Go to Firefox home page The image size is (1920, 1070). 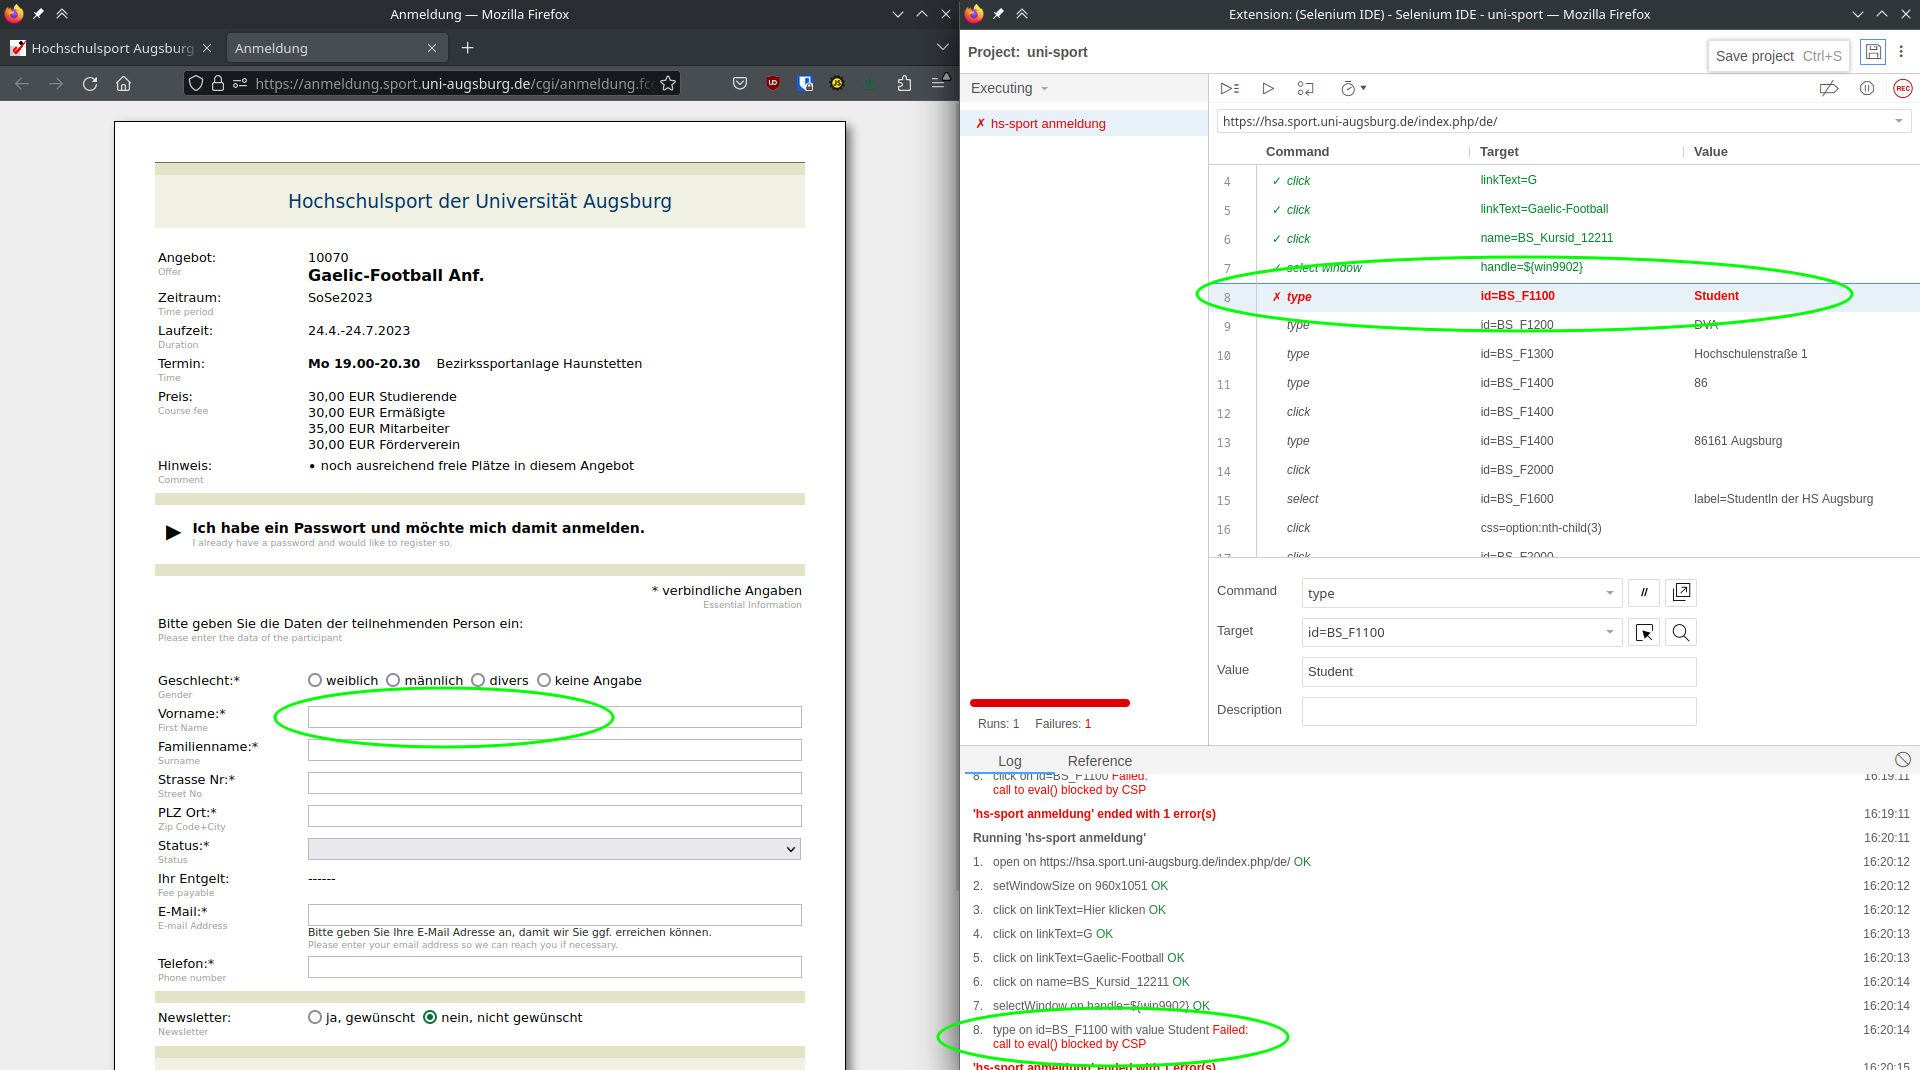pos(124,84)
